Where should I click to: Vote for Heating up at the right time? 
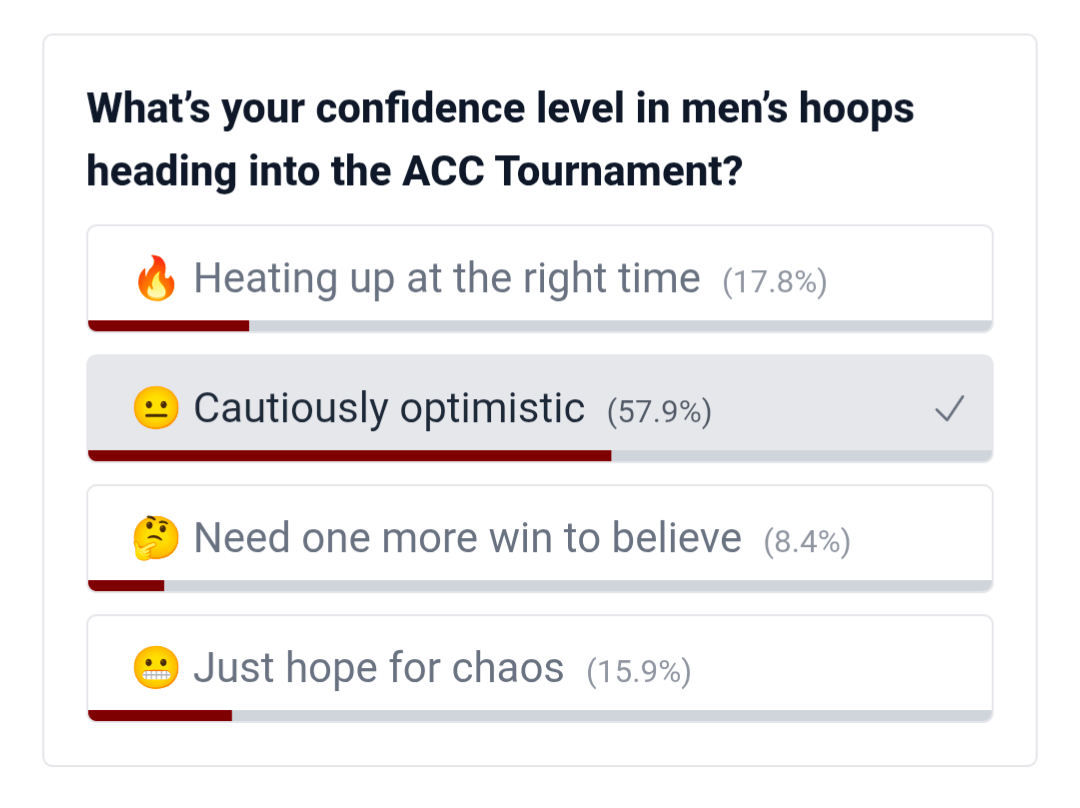tap(446, 278)
